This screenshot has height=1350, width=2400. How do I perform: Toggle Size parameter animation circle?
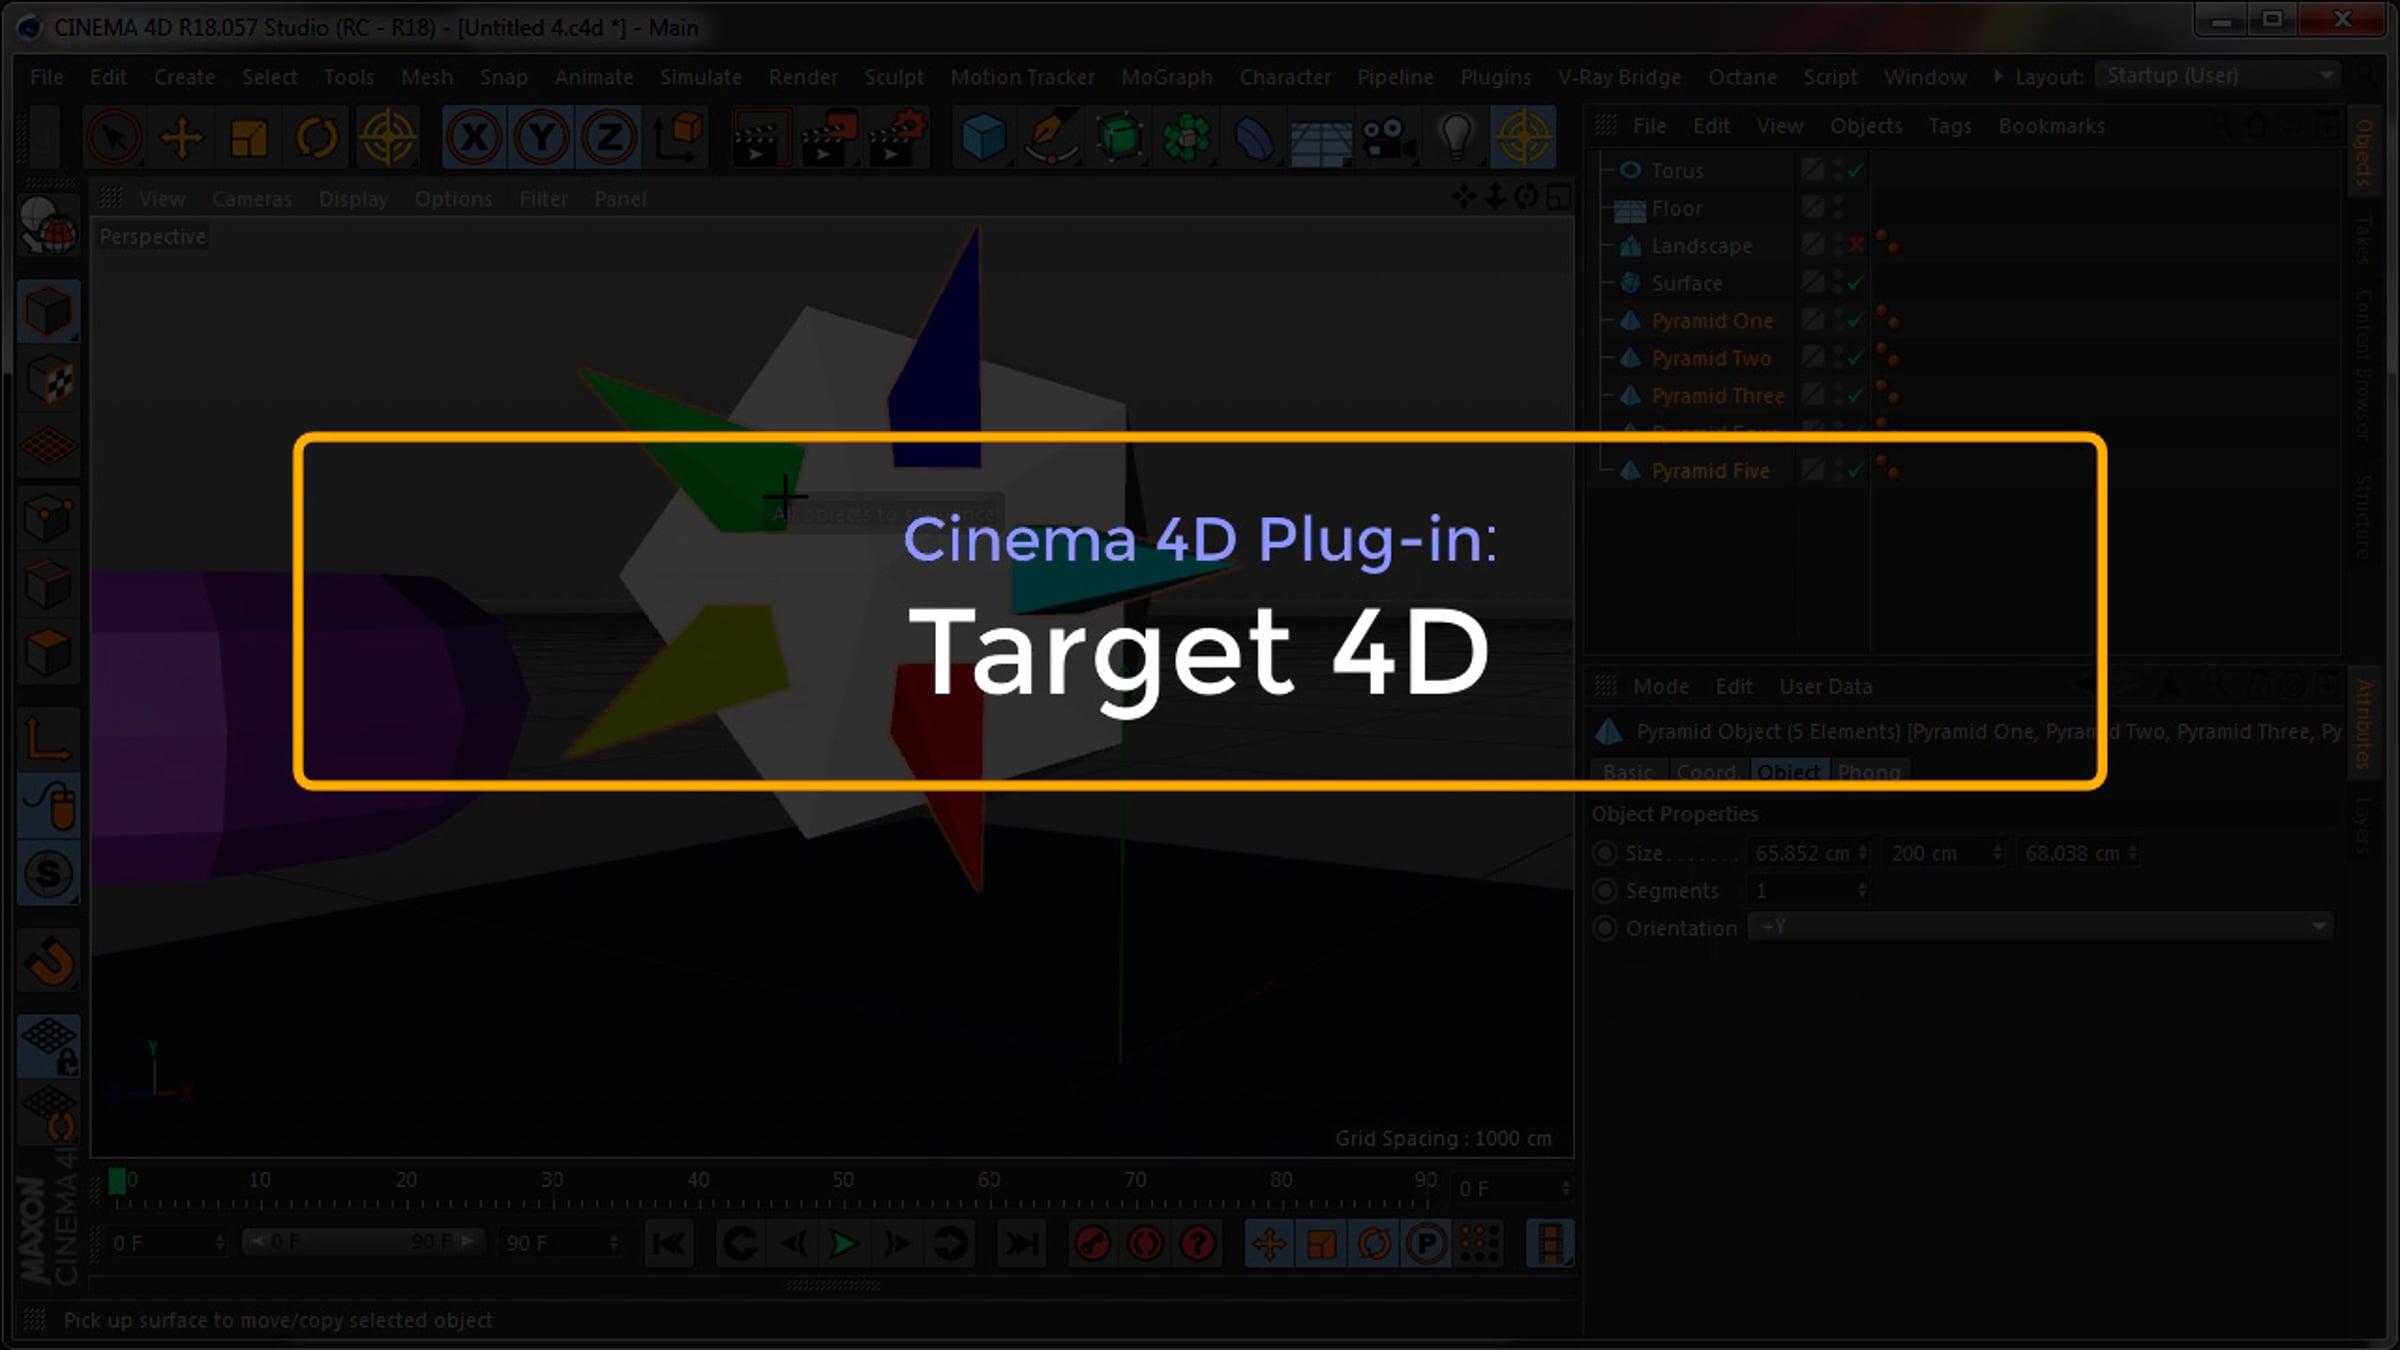click(x=1605, y=853)
